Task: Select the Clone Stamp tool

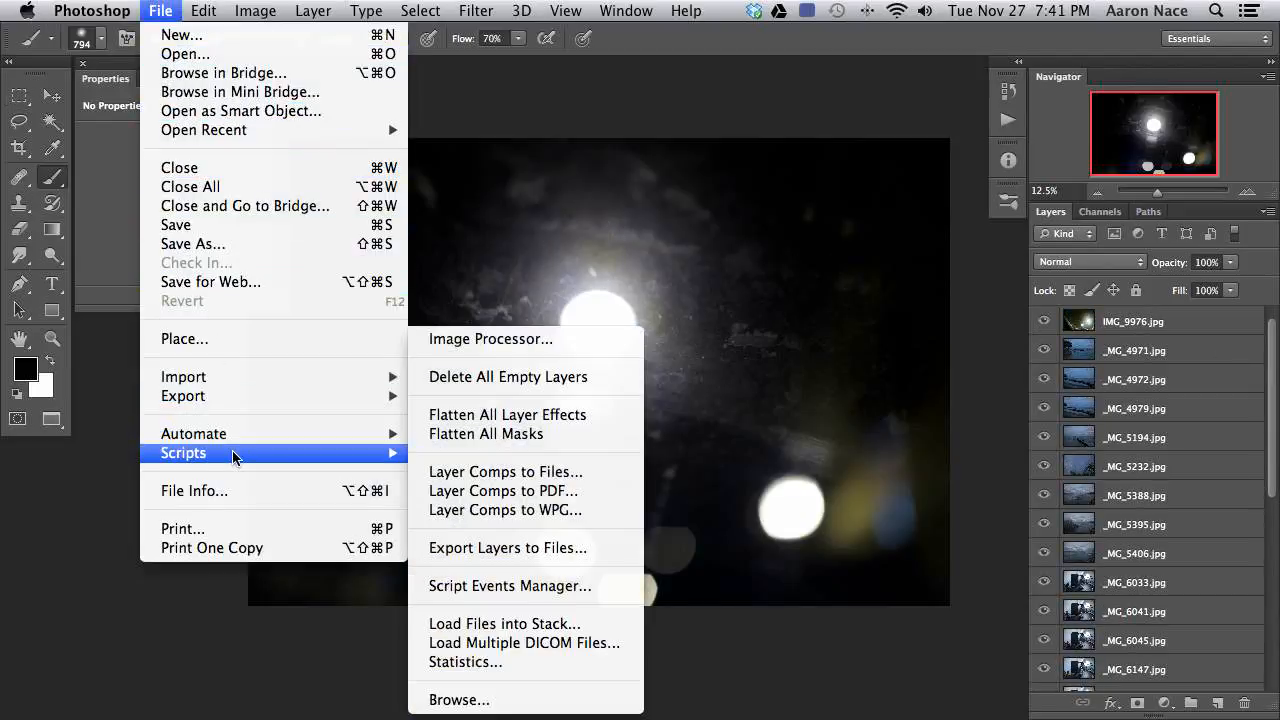Action: click(x=19, y=203)
